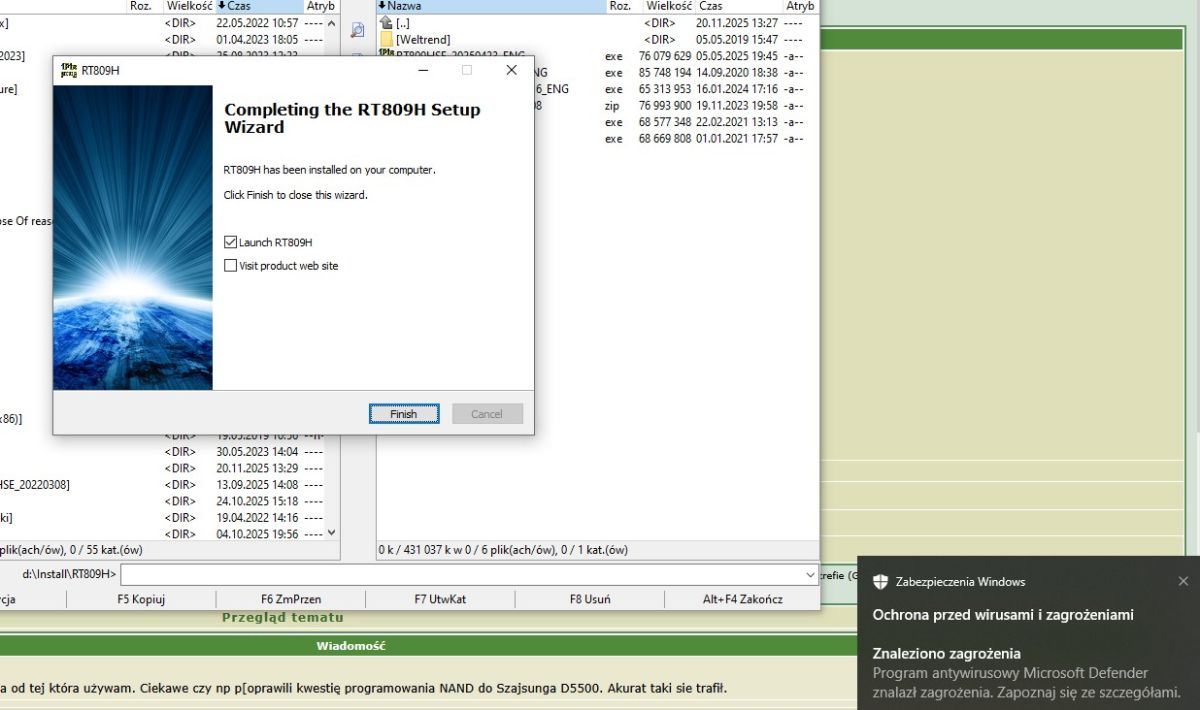Sort left panel by Czas column
Viewport: 1200px width, 710px height.
(x=260, y=6)
